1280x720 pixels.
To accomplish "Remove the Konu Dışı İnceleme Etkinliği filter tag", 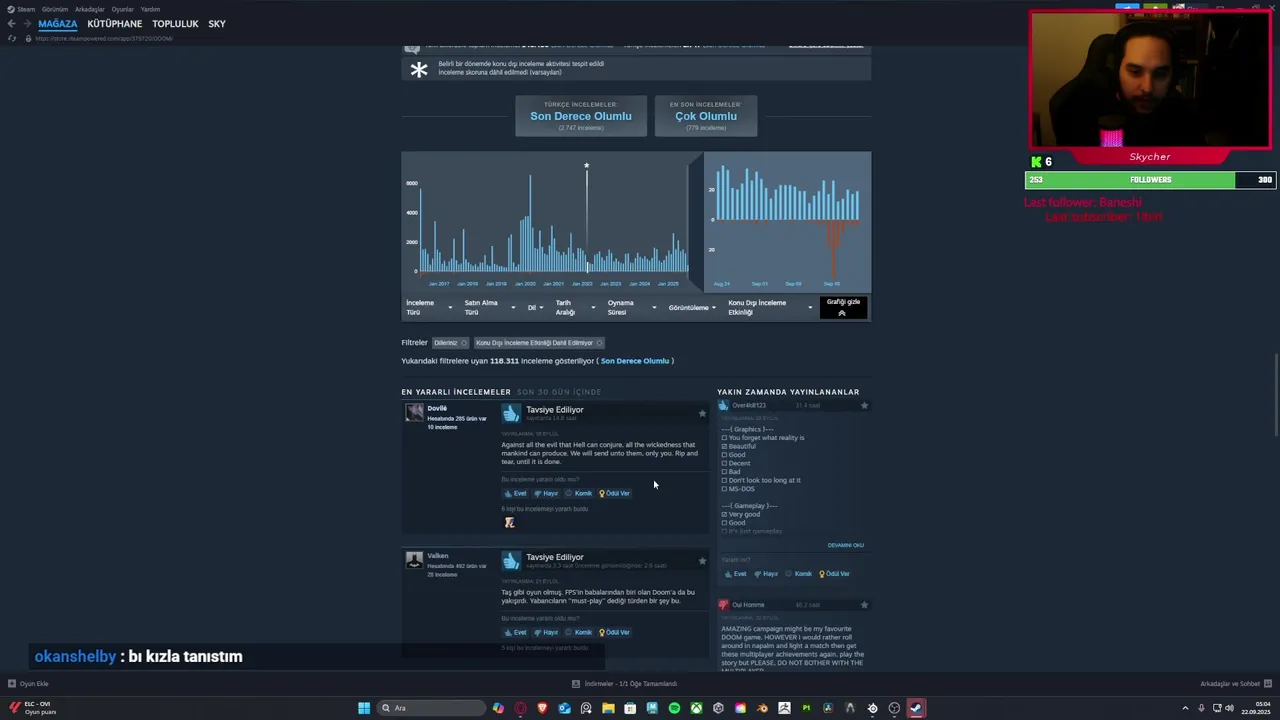I will [x=599, y=343].
